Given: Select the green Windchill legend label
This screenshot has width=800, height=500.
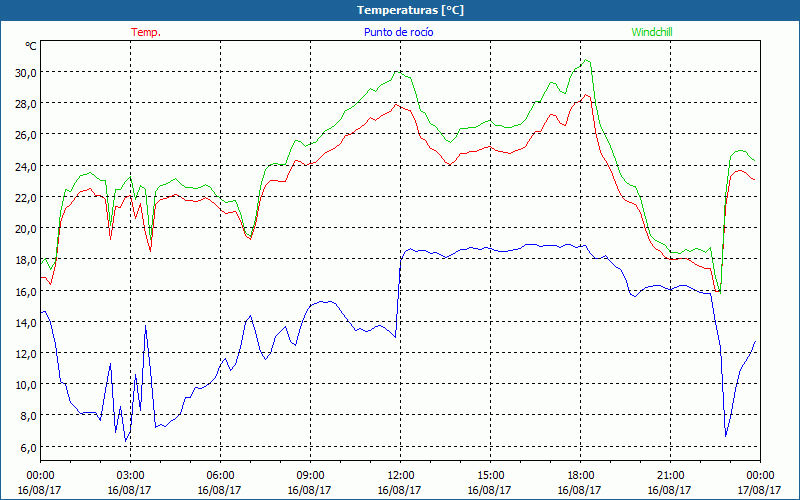Looking at the screenshot, I should (652, 32).
